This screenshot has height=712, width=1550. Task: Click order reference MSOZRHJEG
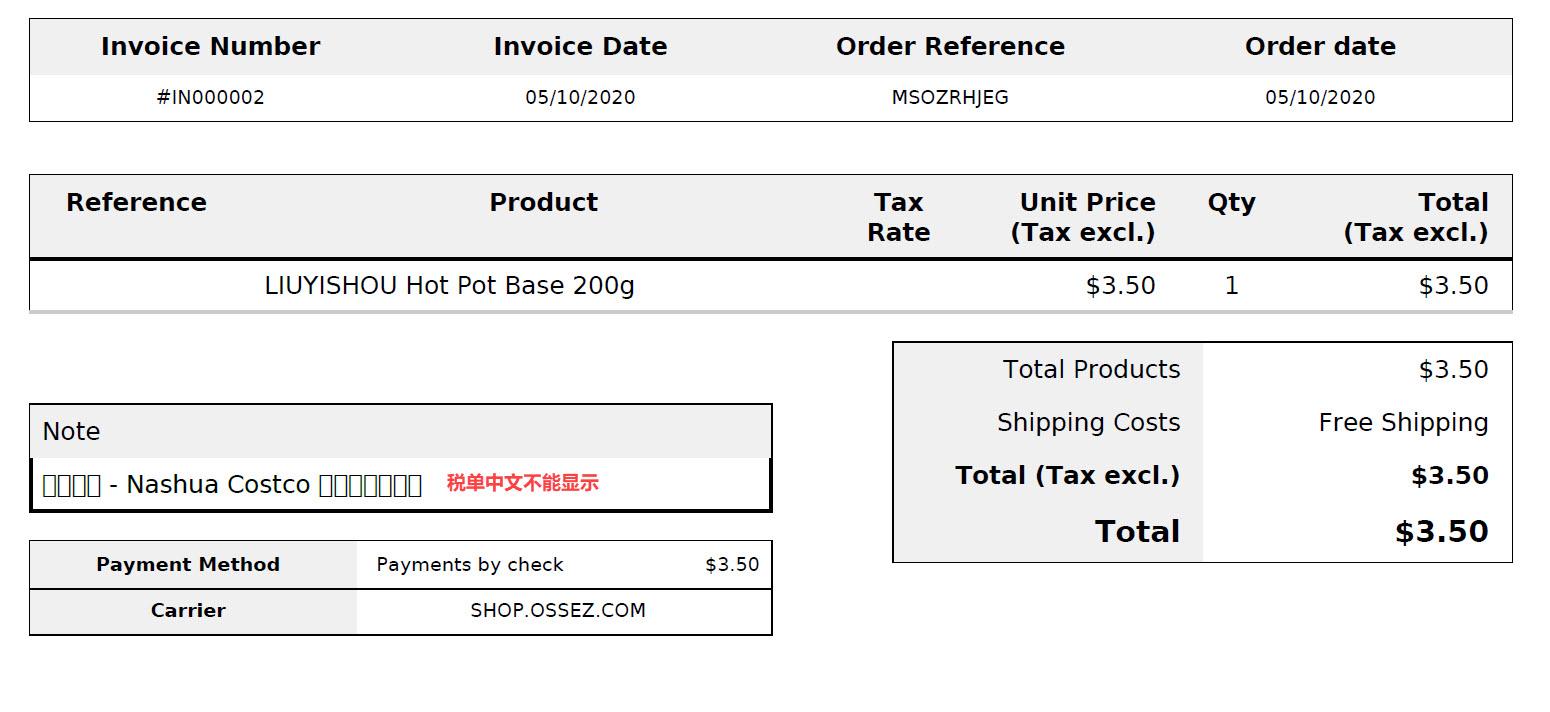pyautogui.click(x=950, y=97)
